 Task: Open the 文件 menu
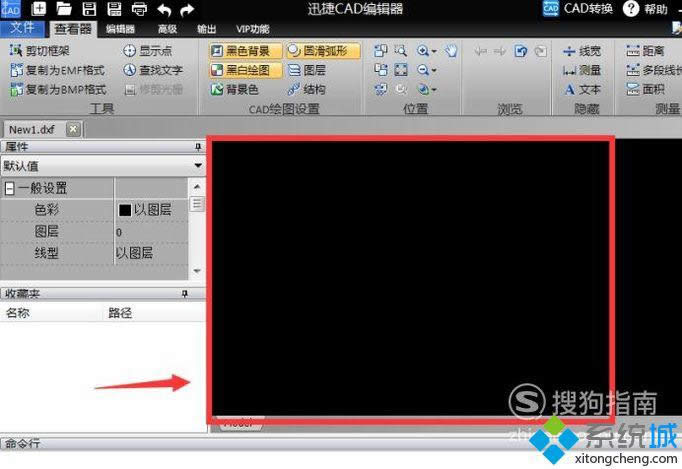(x=22, y=28)
